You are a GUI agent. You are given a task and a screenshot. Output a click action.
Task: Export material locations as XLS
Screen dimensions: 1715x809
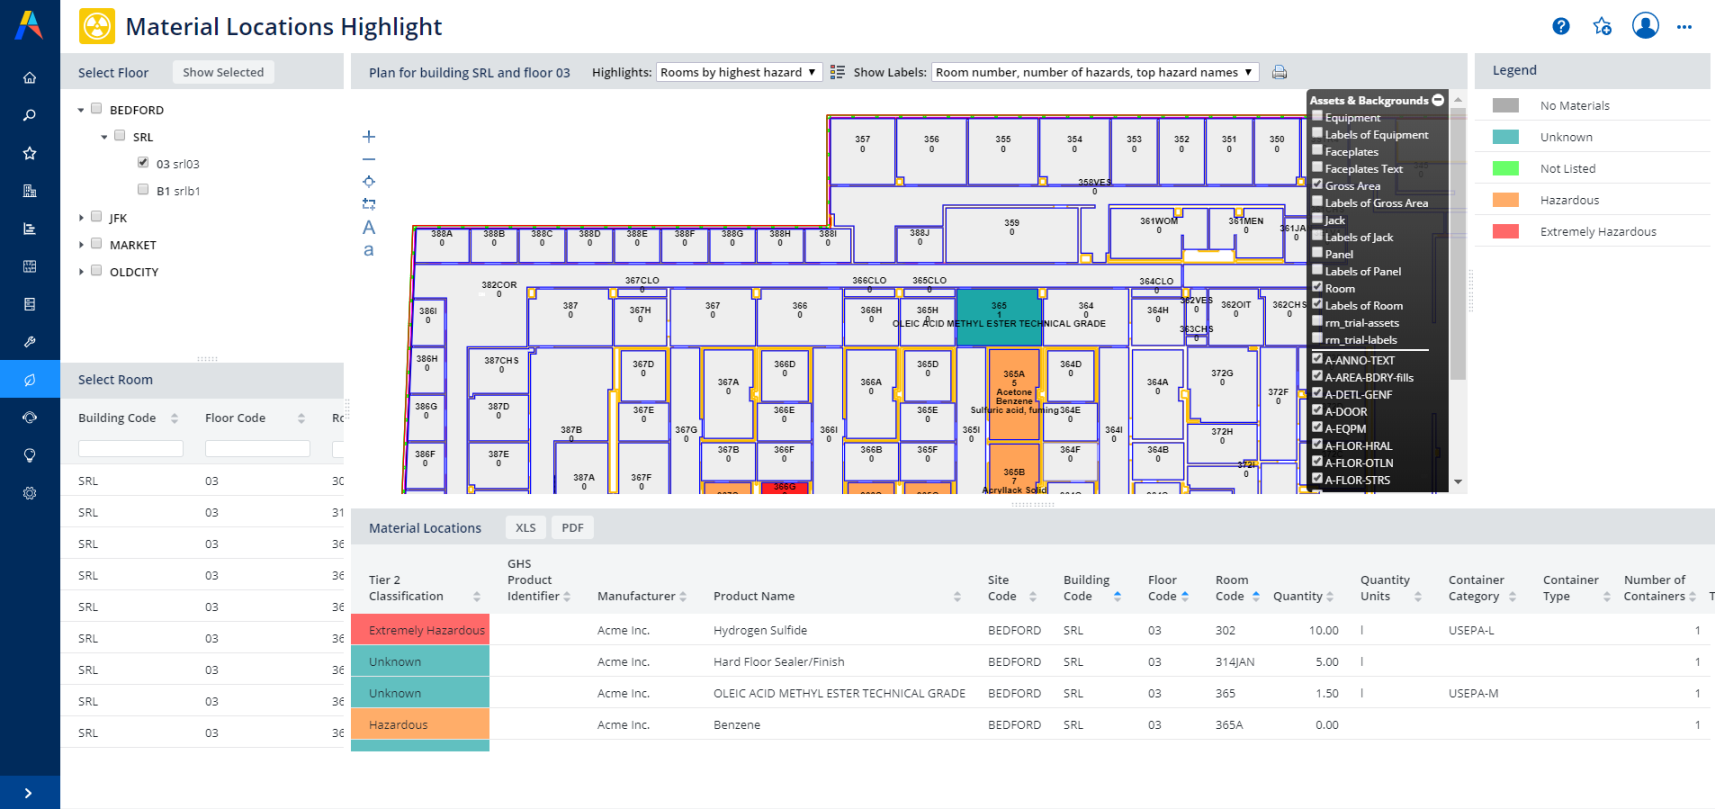[525, 528]
